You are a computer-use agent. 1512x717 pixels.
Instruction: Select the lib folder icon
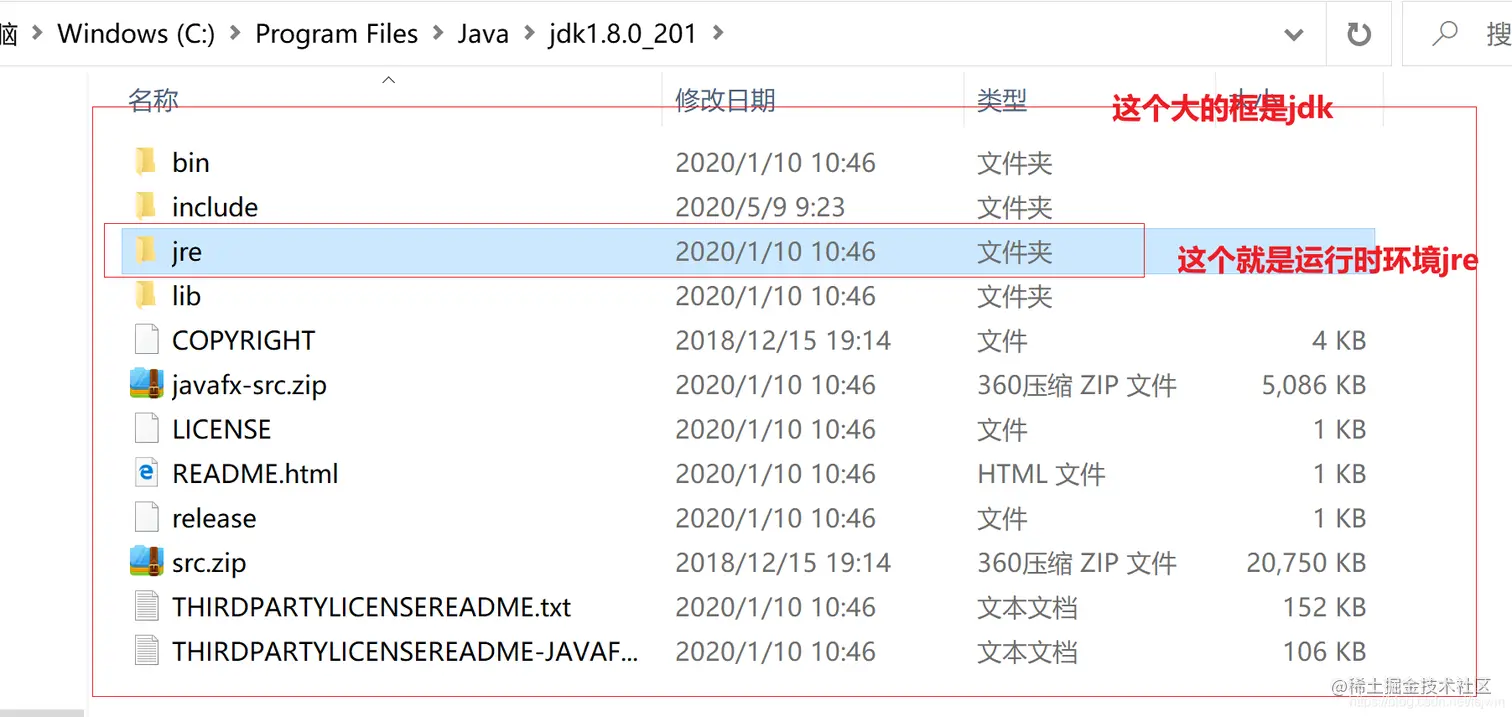coord(146,296)
